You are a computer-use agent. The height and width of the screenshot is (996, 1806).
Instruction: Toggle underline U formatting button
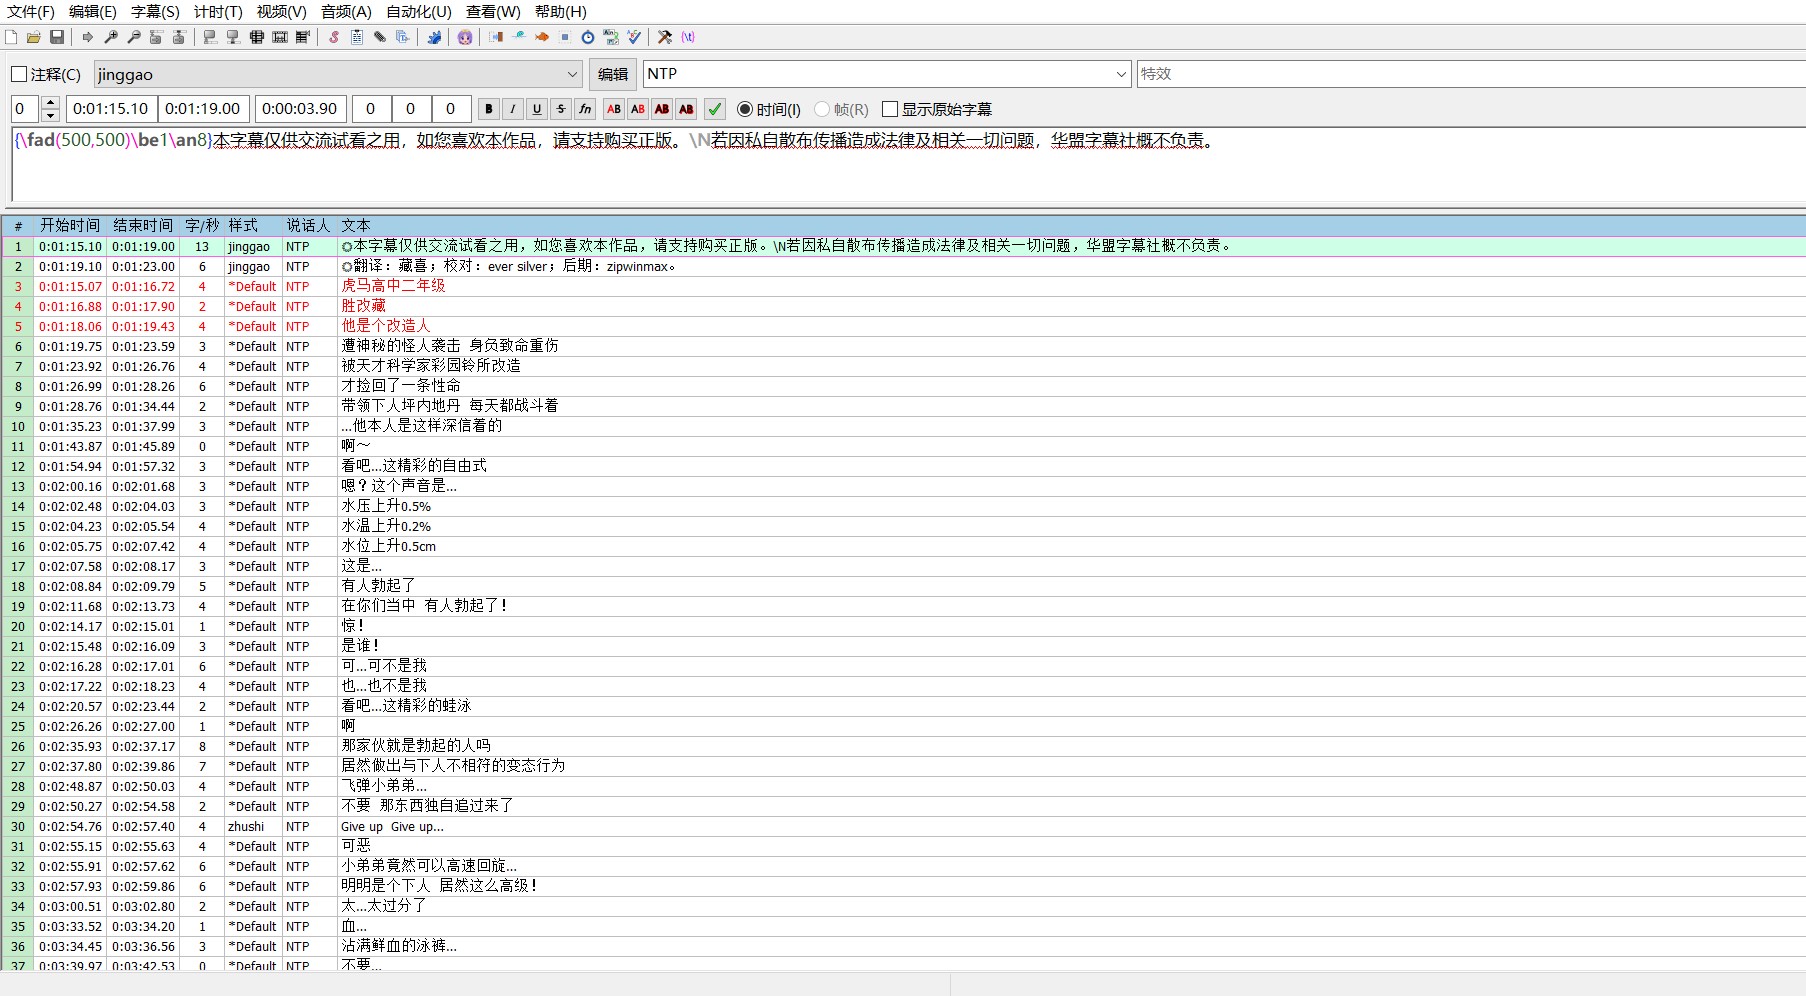(x=537, y=109)
